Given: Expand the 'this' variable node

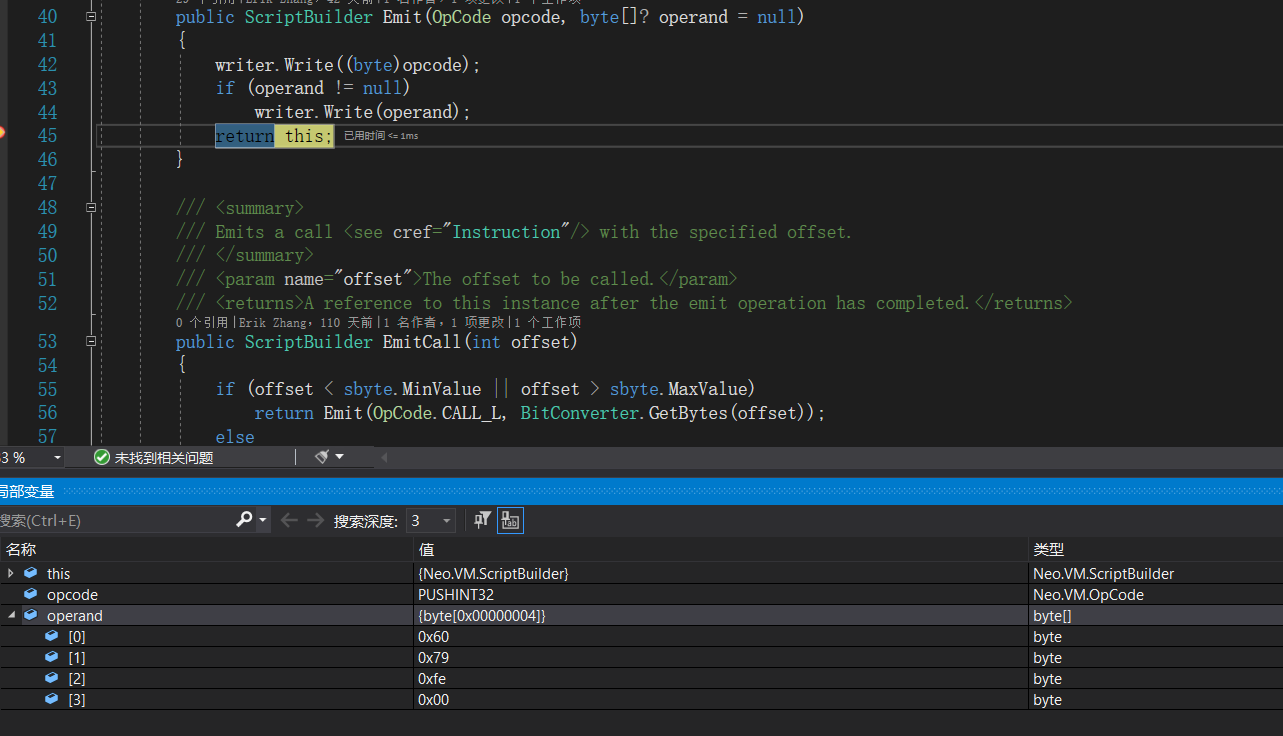Looking at the screenshot, I should coord(11,573).
